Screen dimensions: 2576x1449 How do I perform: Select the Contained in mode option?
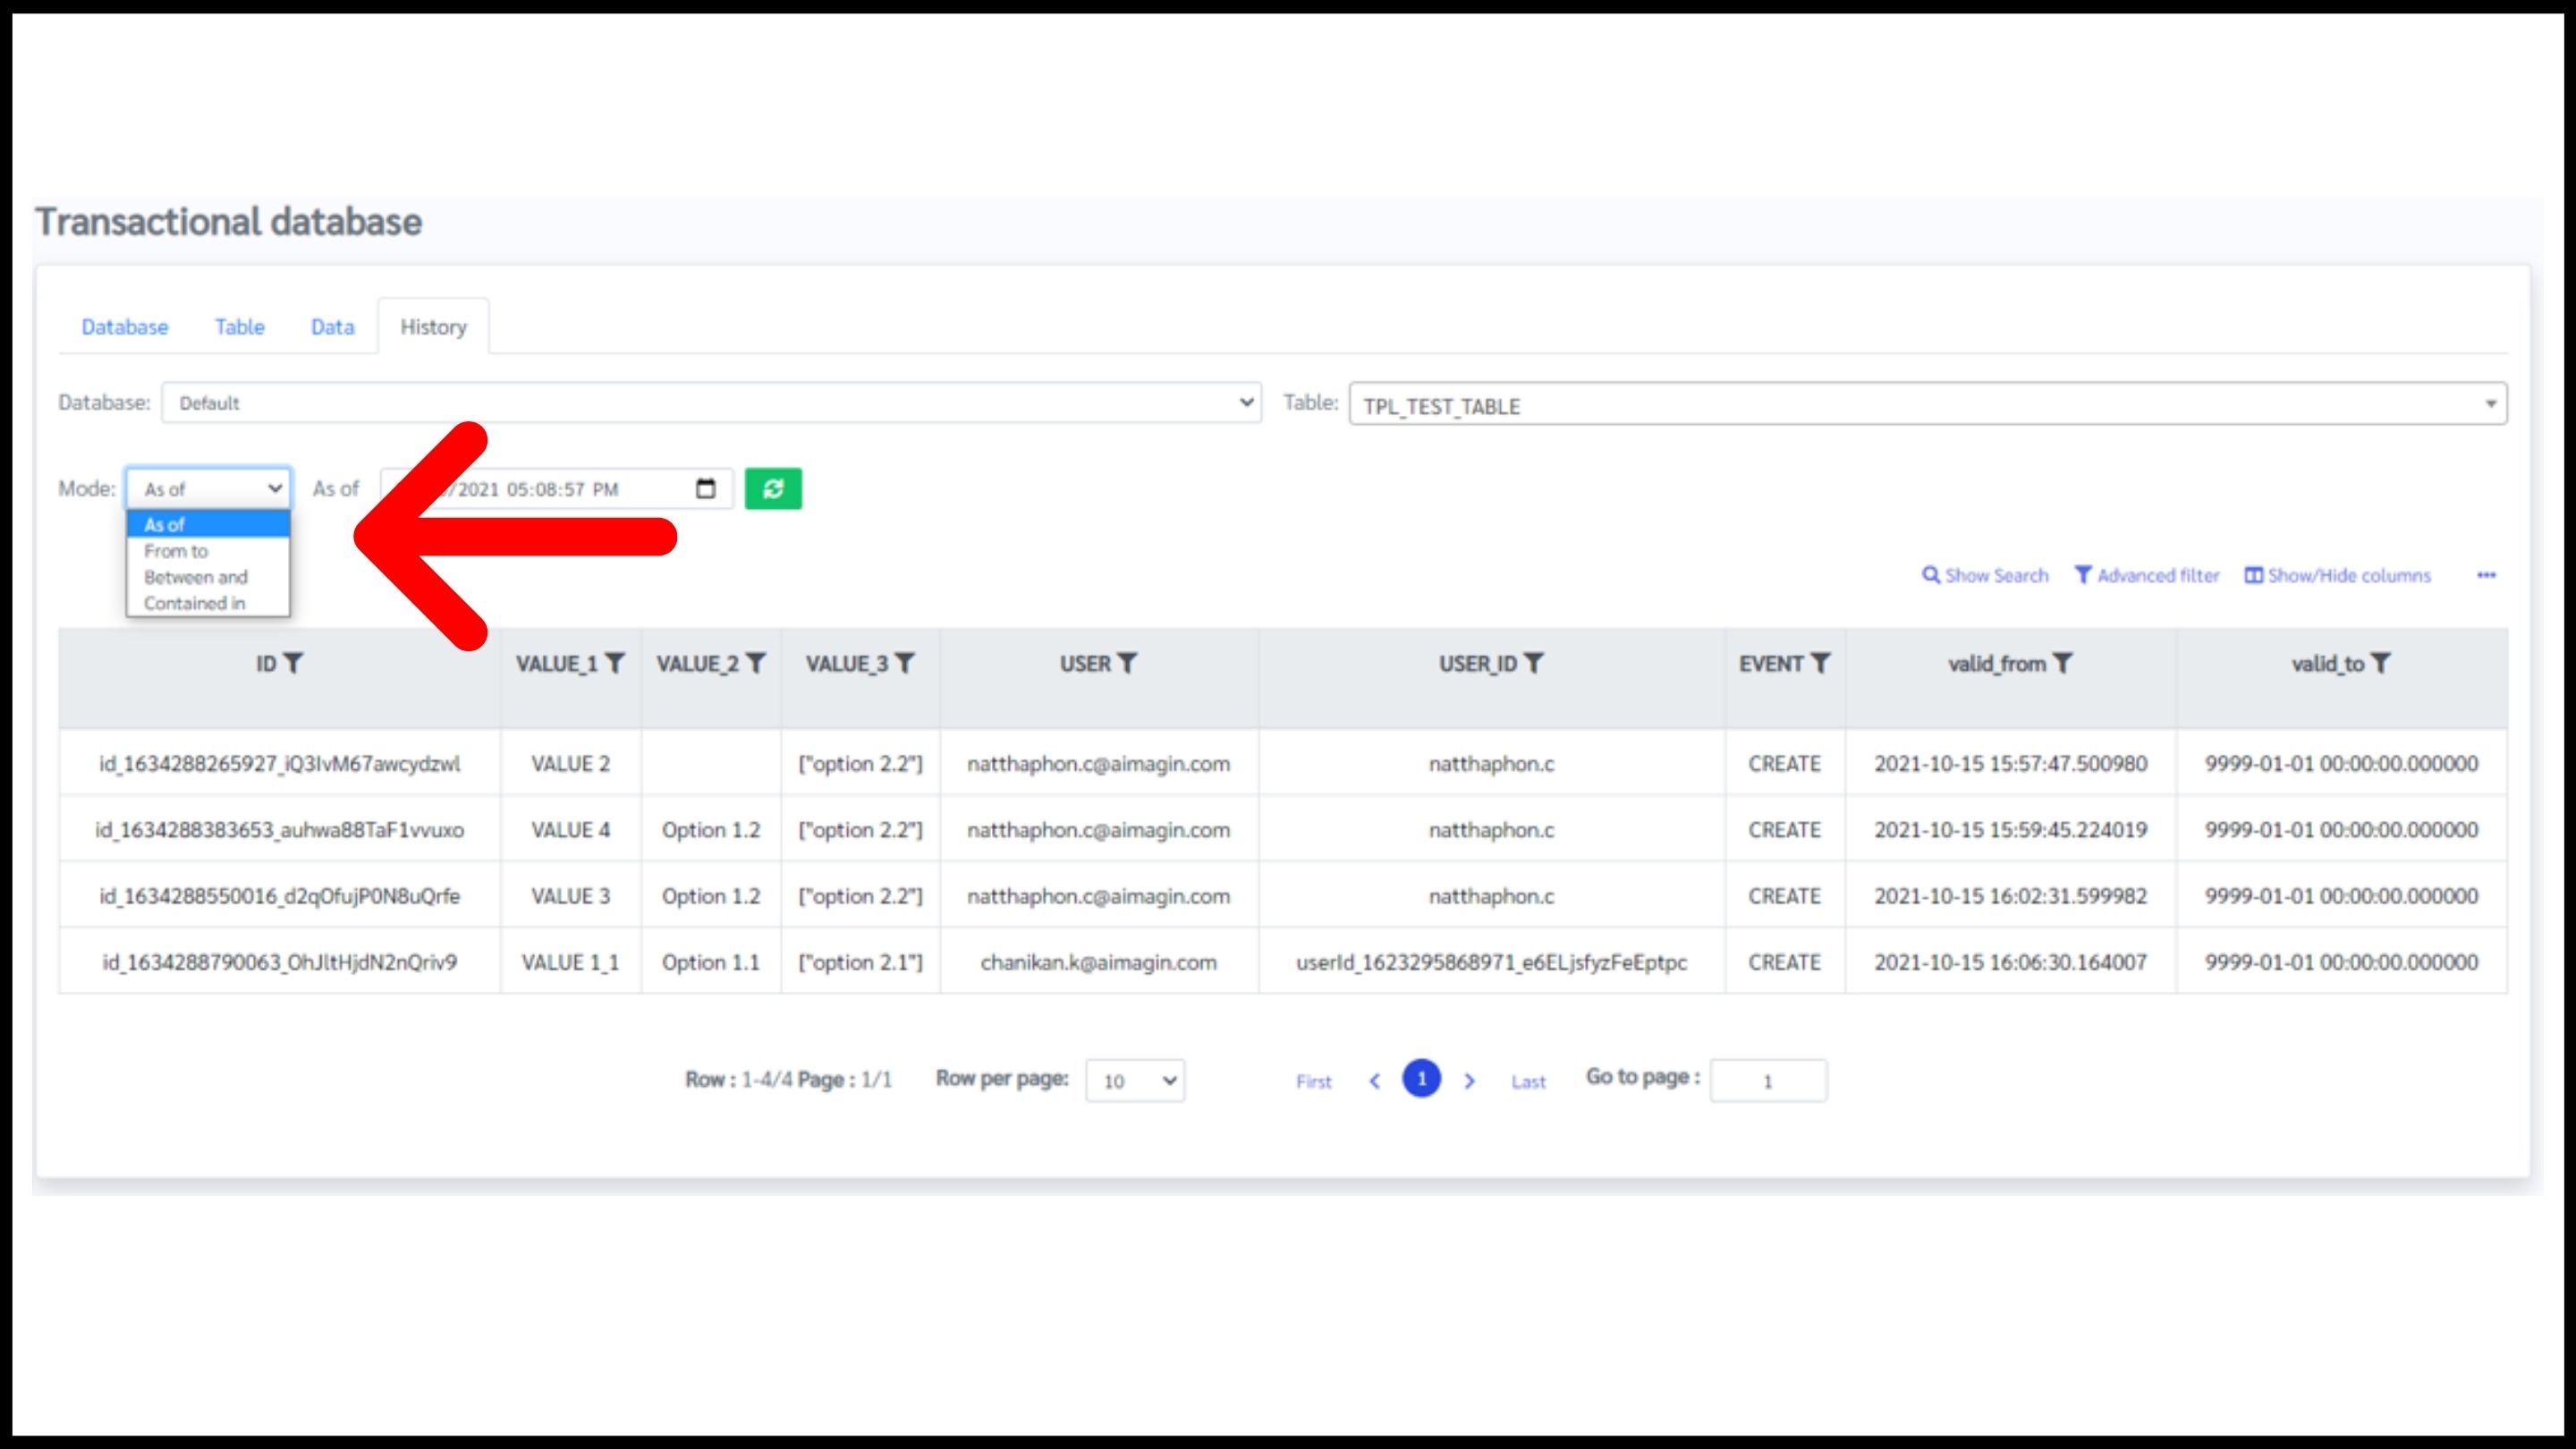[208, 603]
